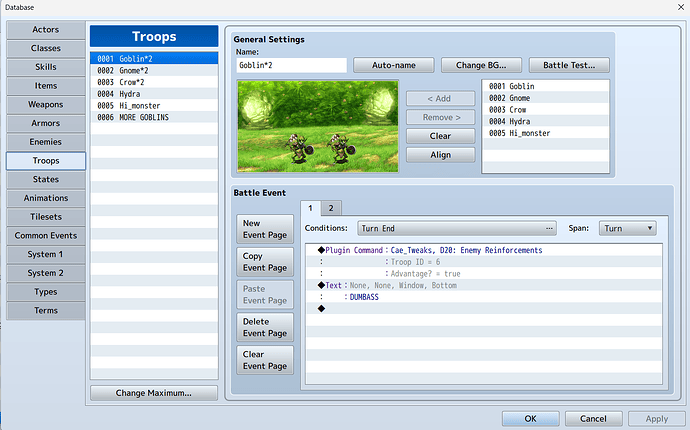This screenshot has height=430, width=690.
Task: Select the DUMBASS text line
Action: (x=484, y=297)
